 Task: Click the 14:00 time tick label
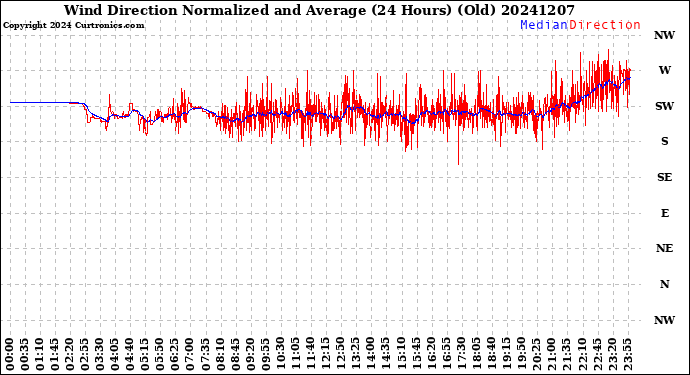[x=371, y=353]
